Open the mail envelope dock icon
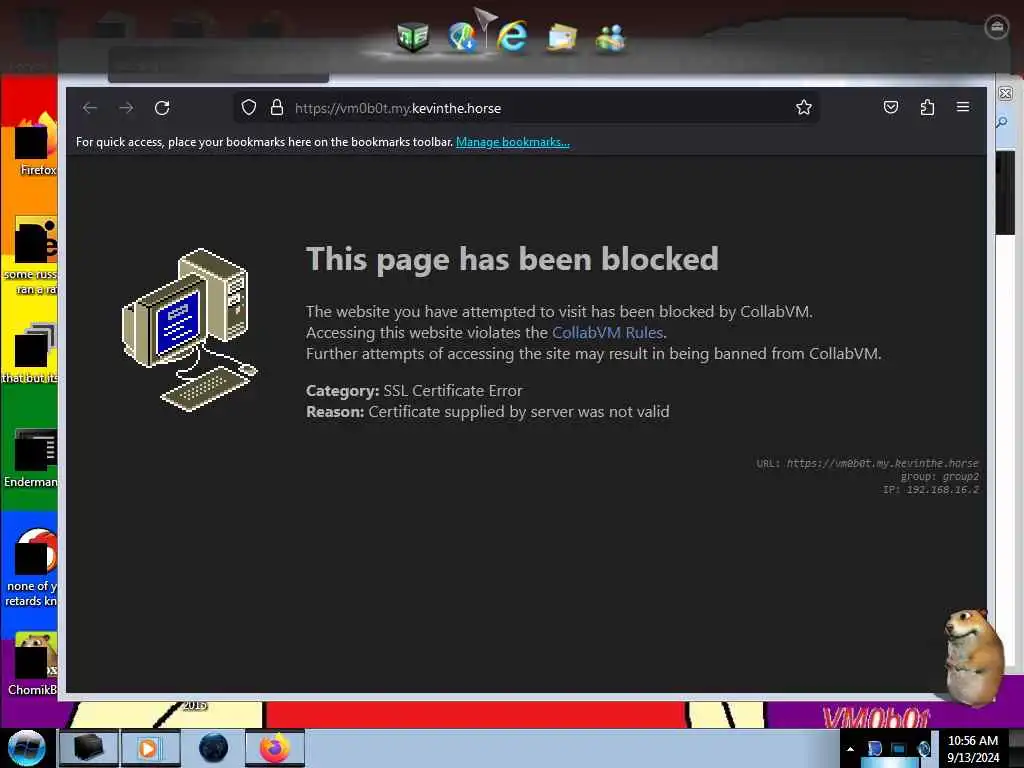Image resolution: width=1024 pixels, height=768 pixels. [562, 37]
